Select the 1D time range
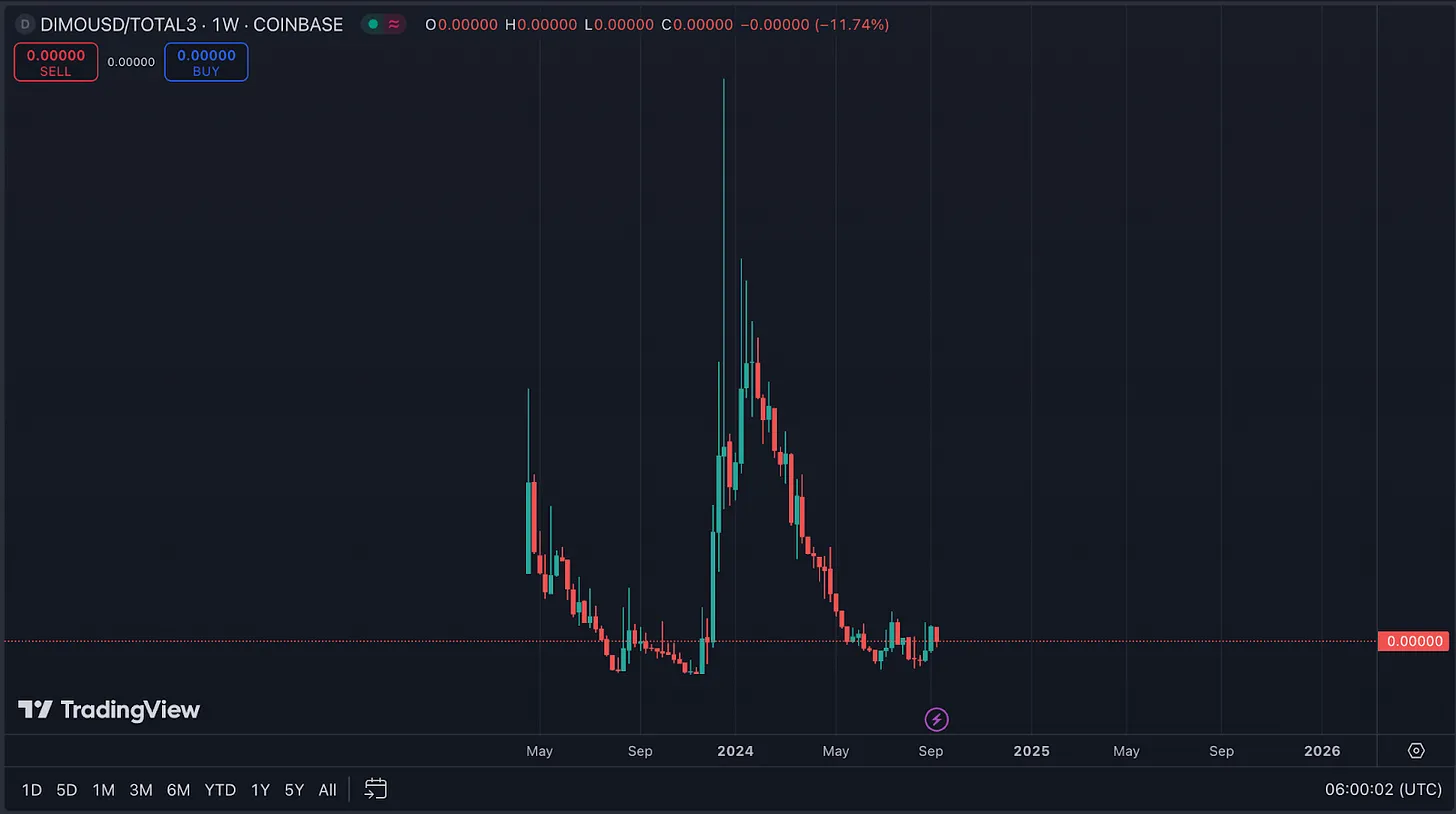Image resolution: width=1456 pixels, height=814 pixels. pos(32,790)
